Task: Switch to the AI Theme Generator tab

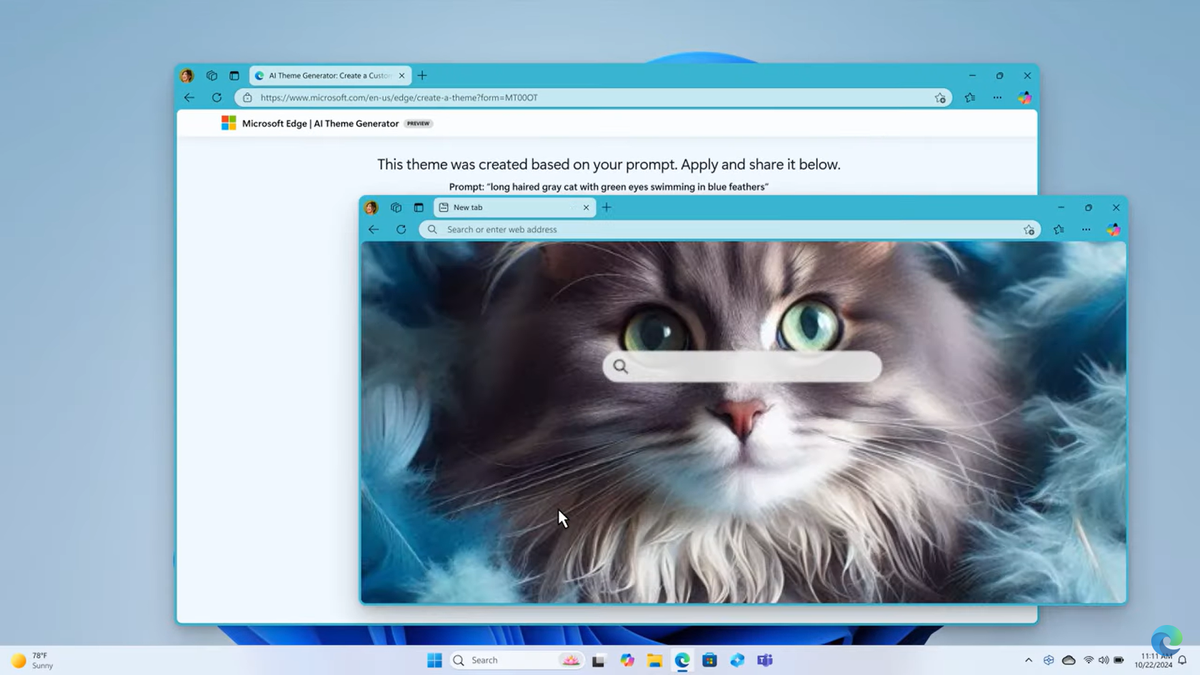Action: 325,76
